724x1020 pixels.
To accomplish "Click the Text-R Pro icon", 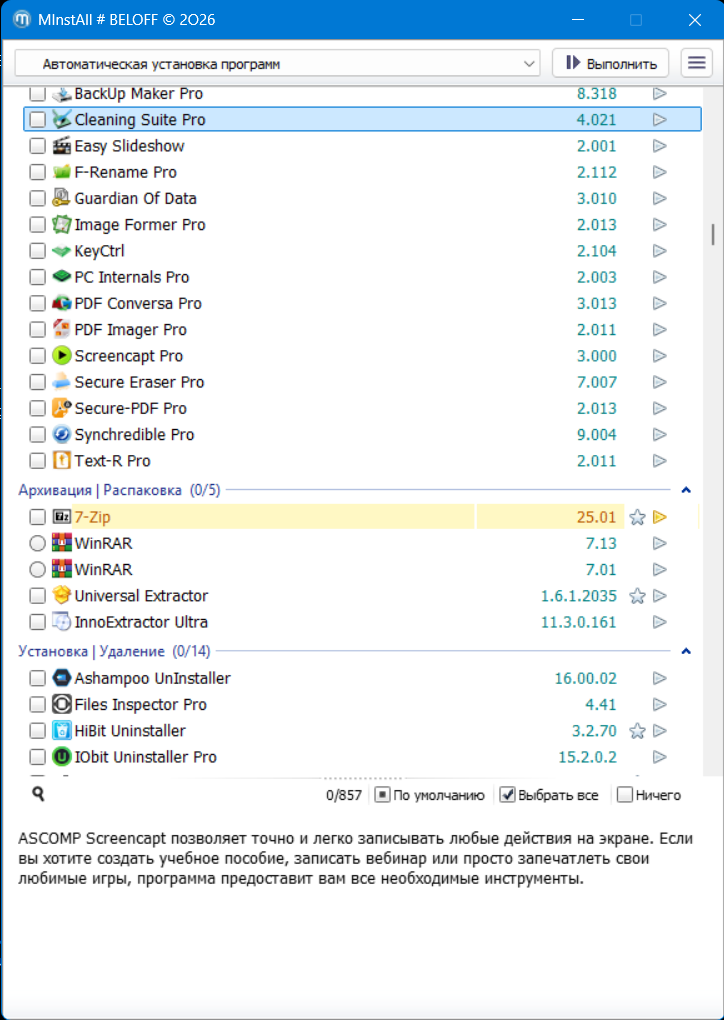I will pos(61,461).
